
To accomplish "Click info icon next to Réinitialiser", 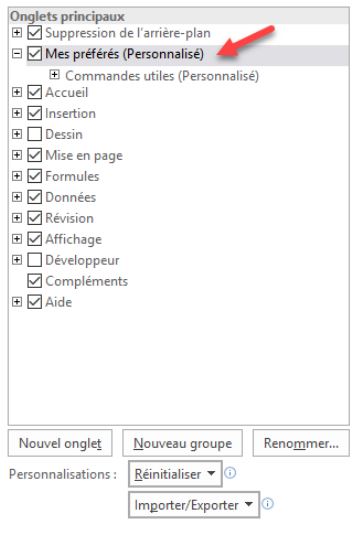I will [230, 473].
